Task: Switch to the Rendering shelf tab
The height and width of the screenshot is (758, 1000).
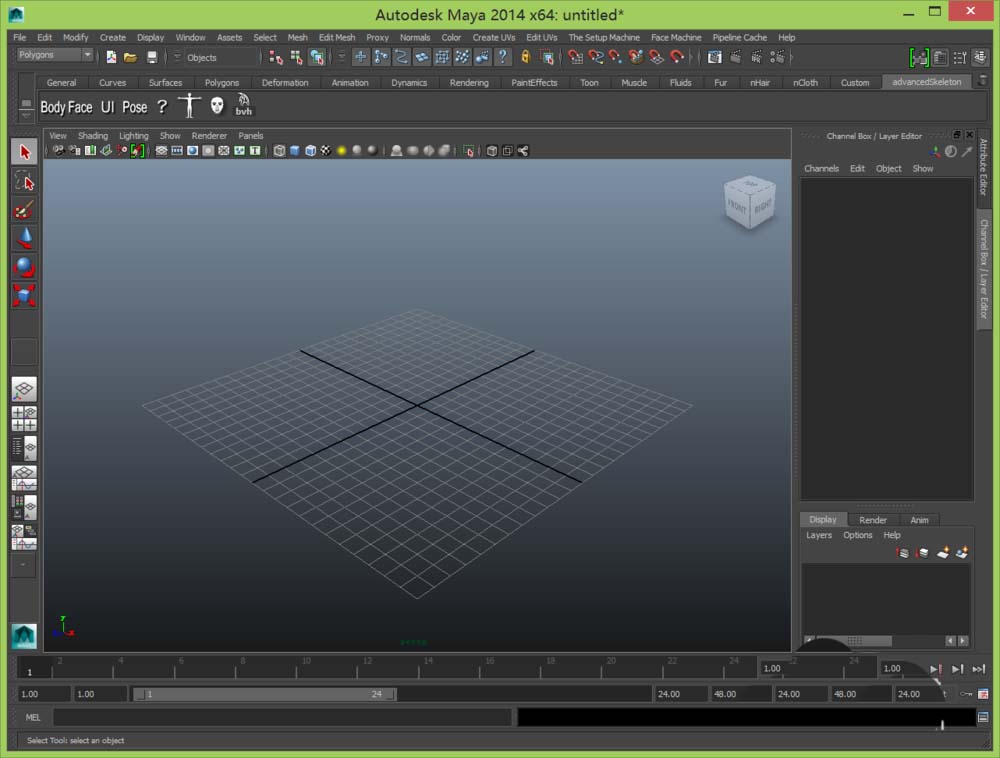Action: coord(469,83)
